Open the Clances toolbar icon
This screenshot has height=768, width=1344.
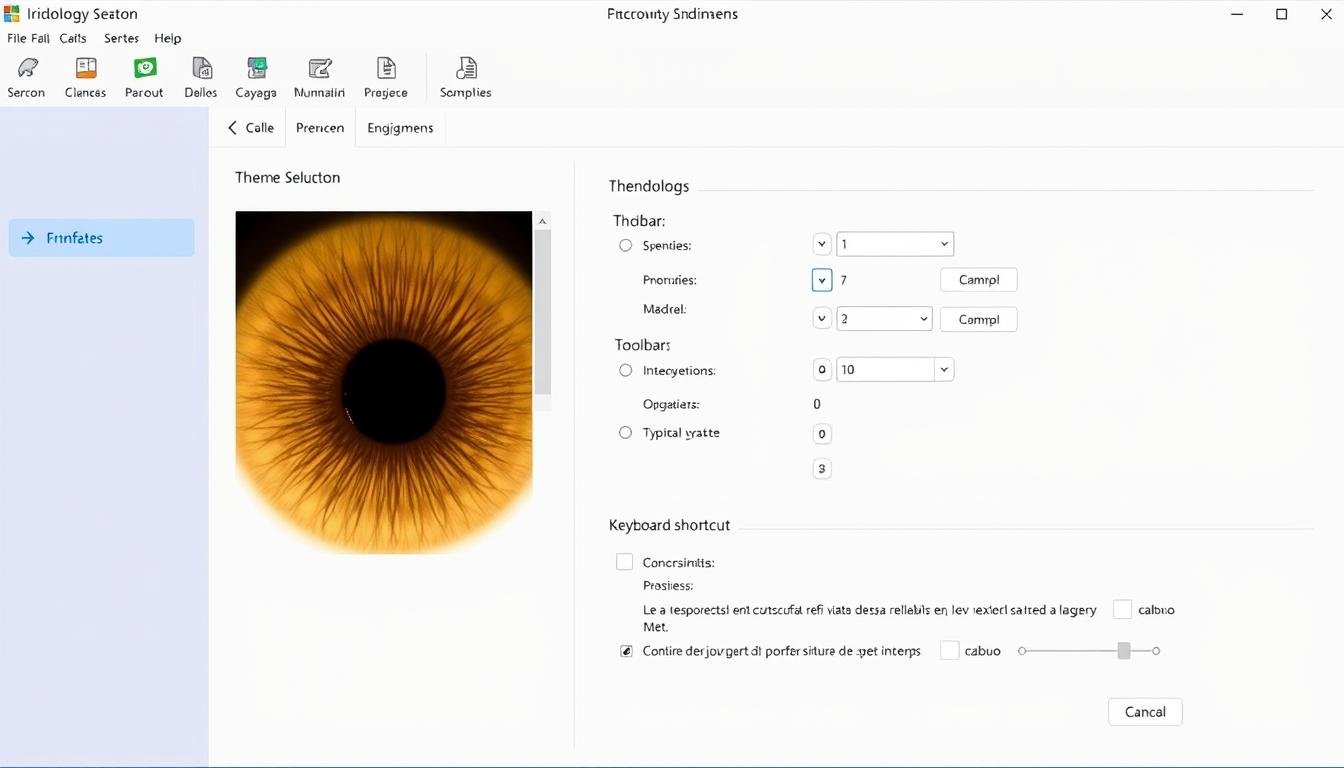click(x=86, y=69)
